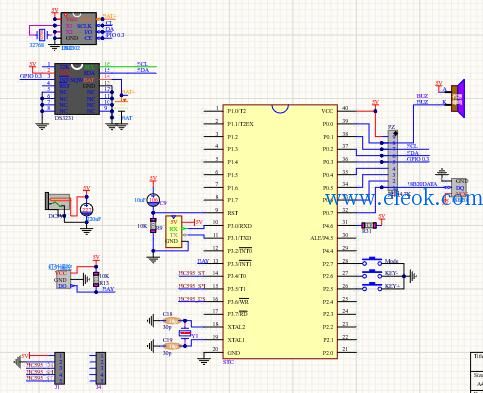Select the J4 pin header
The image size is (483, 393).
tap(101, 368)
